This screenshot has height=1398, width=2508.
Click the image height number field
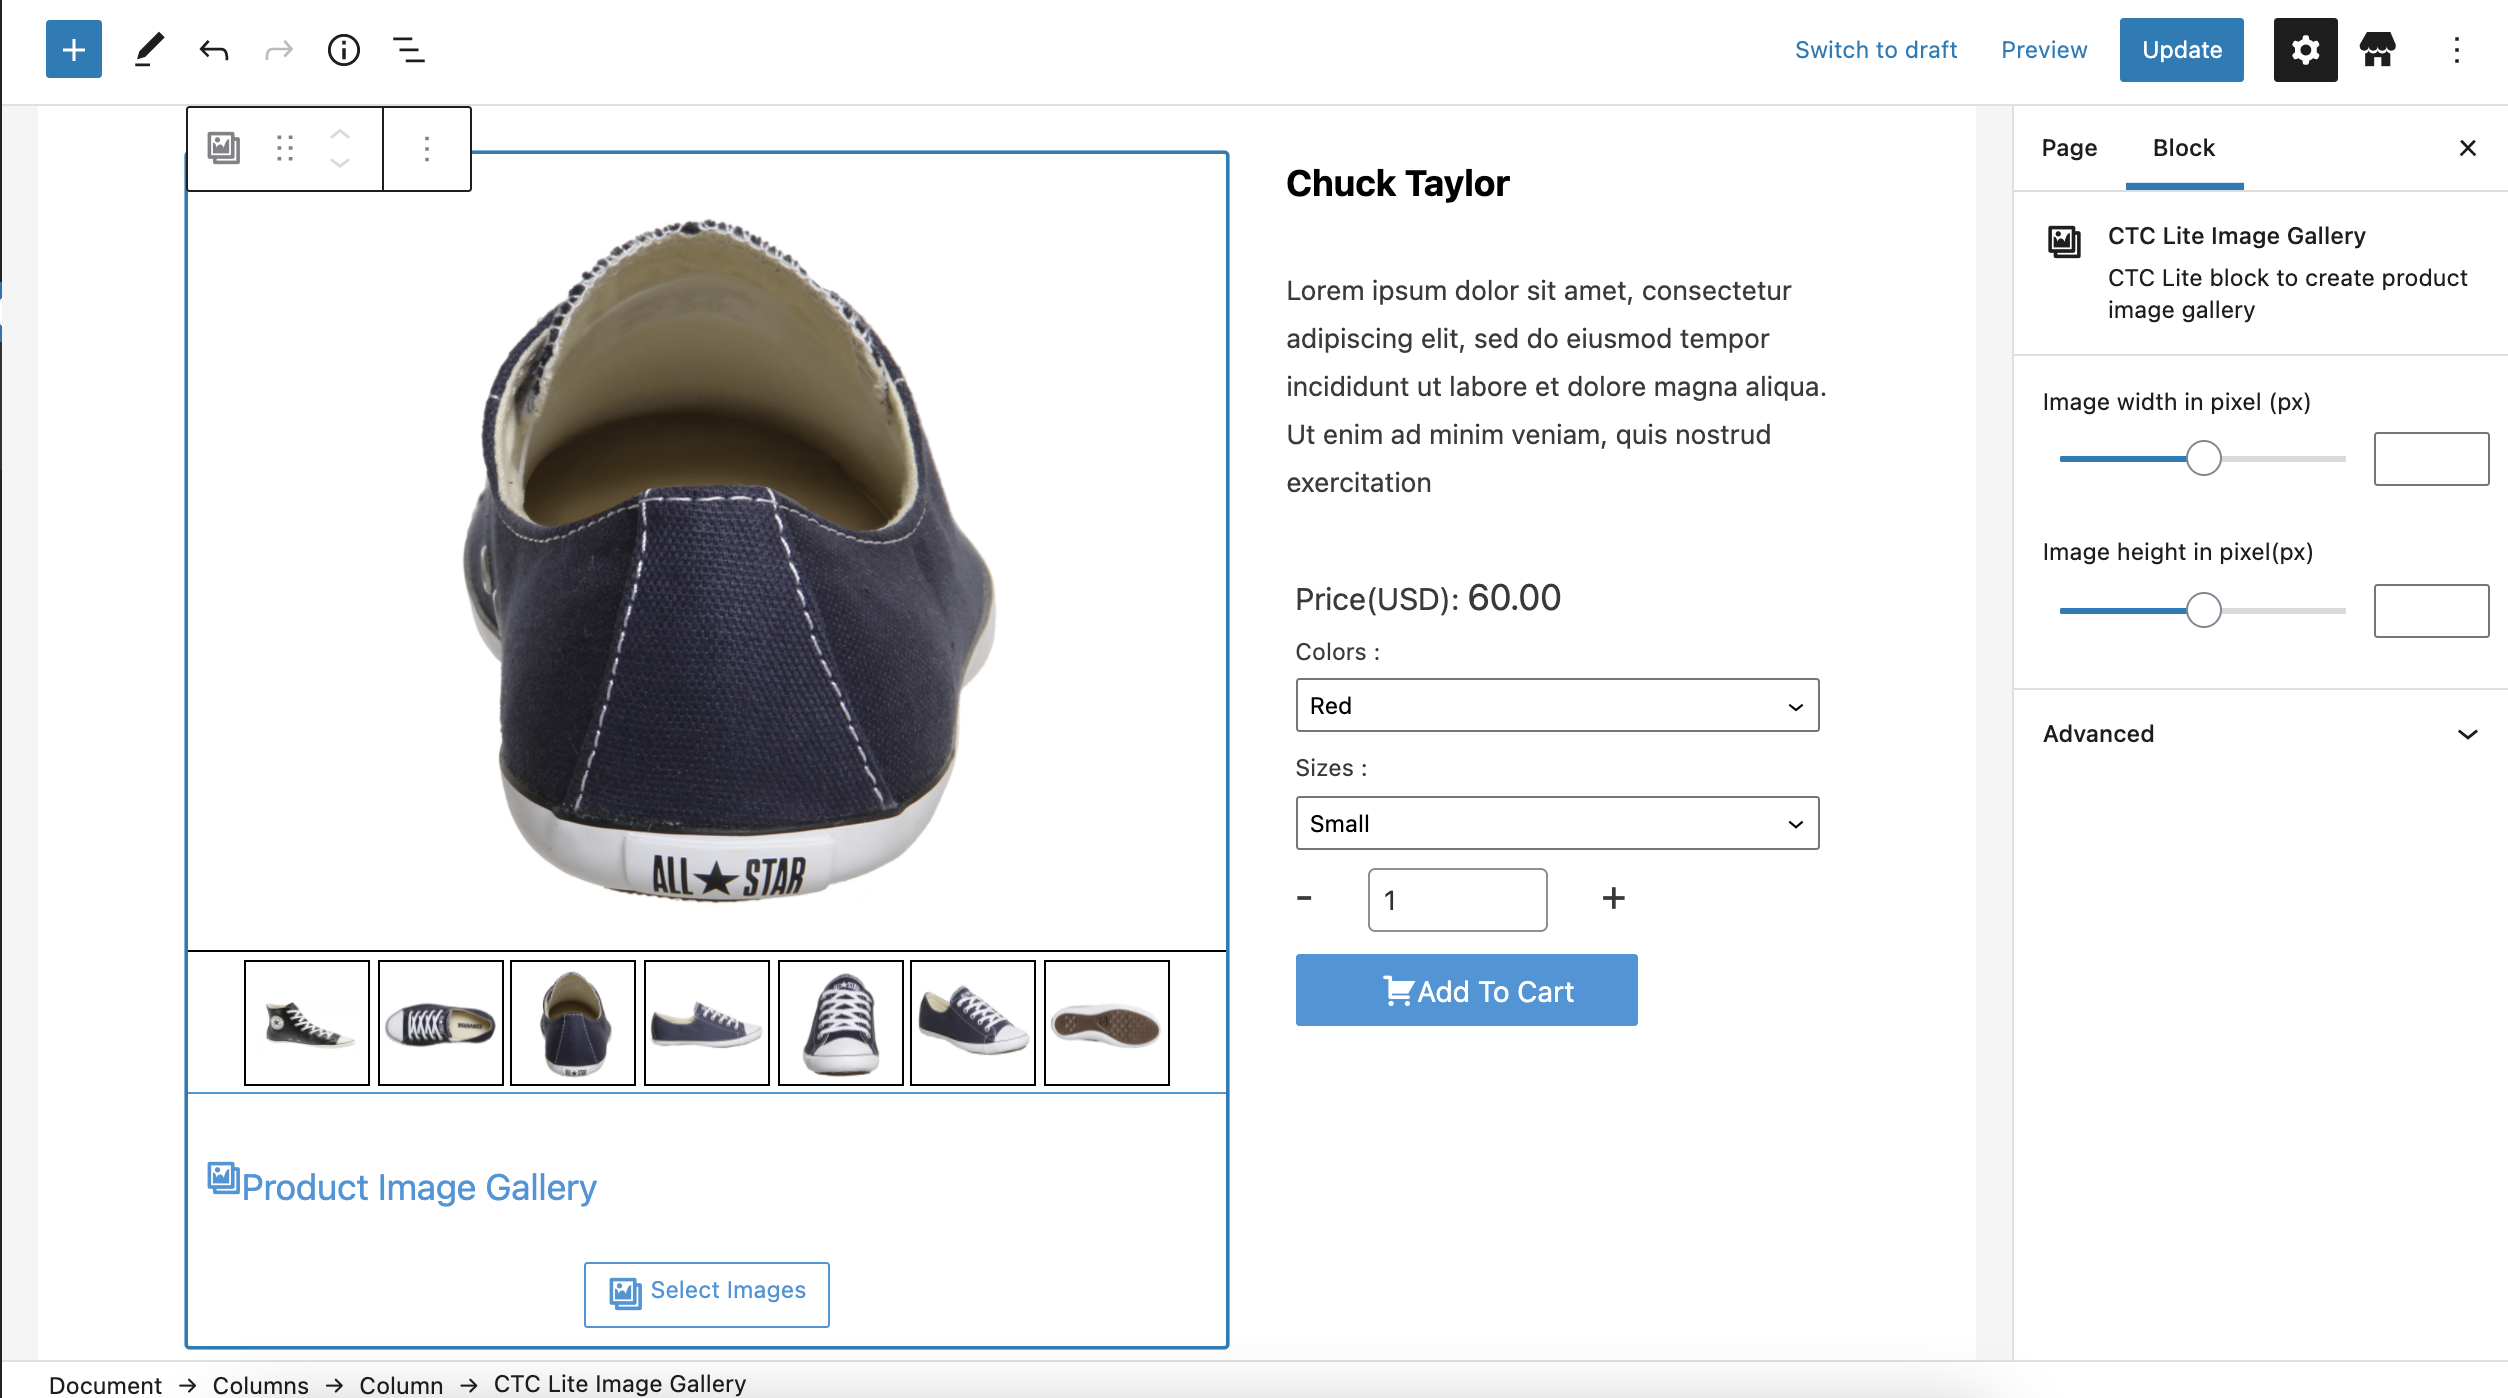pyautogui.click(x=2431, y=610)
